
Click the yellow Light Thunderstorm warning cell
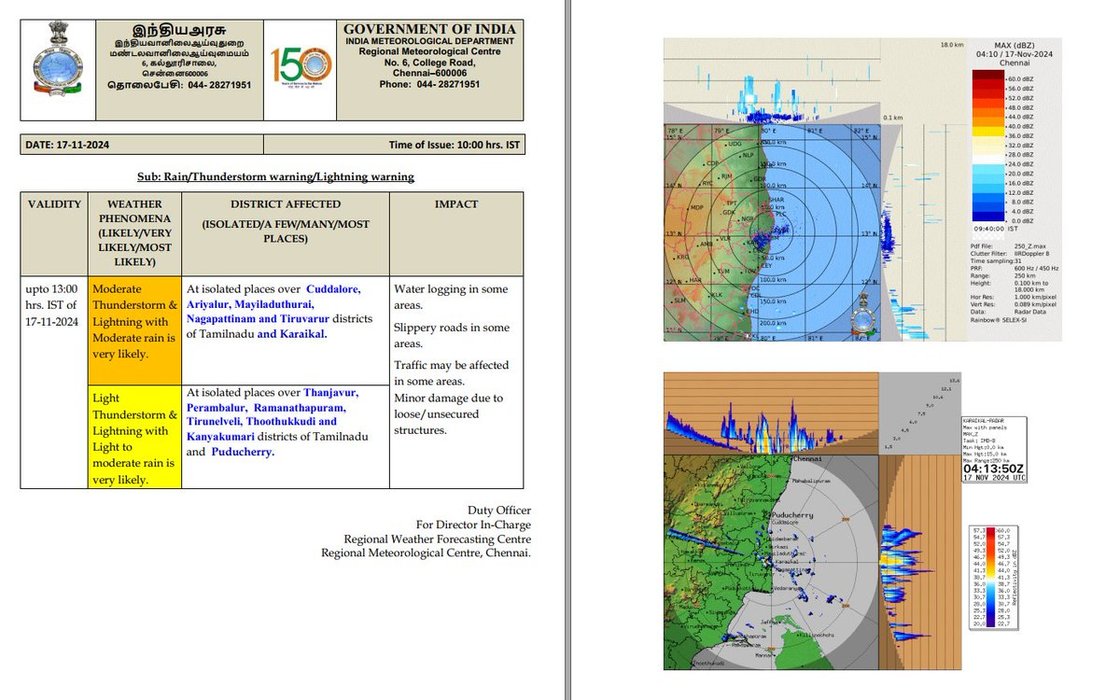135,437
